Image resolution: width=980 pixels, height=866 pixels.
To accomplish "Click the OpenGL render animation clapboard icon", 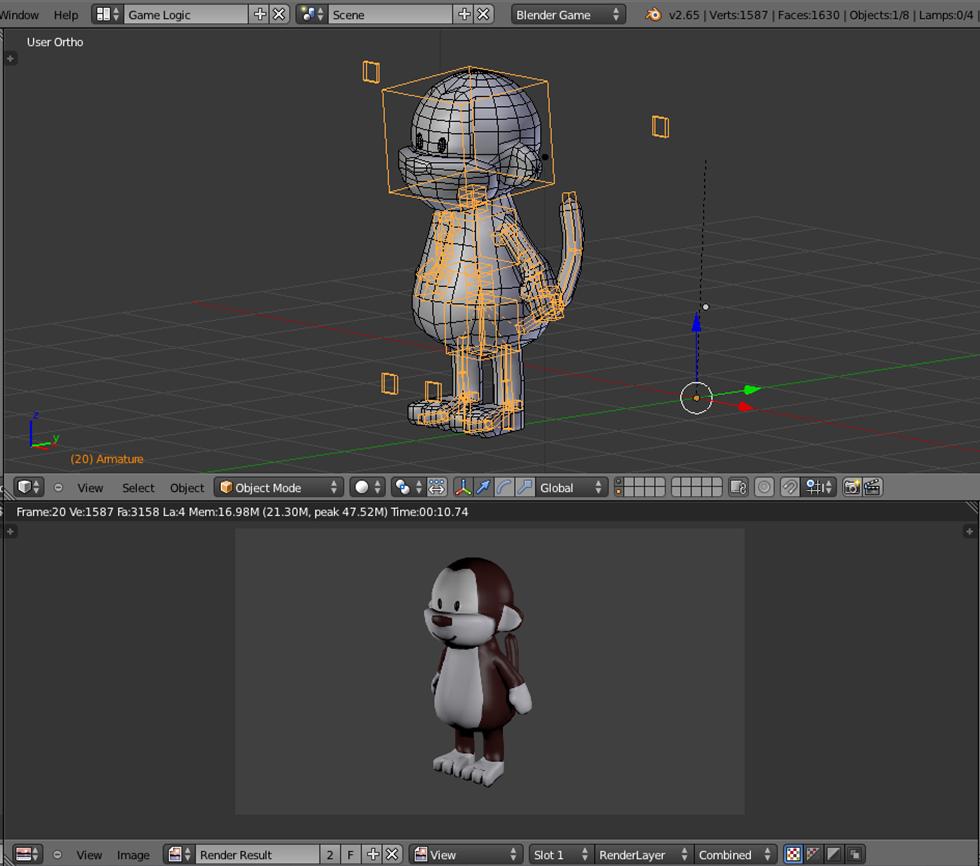I will (870, 487).
